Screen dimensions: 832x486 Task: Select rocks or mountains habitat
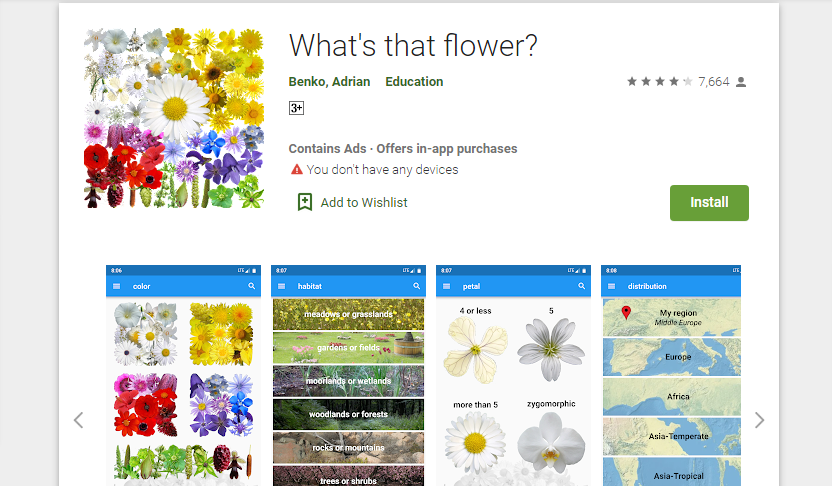click(x=349, y=448)
